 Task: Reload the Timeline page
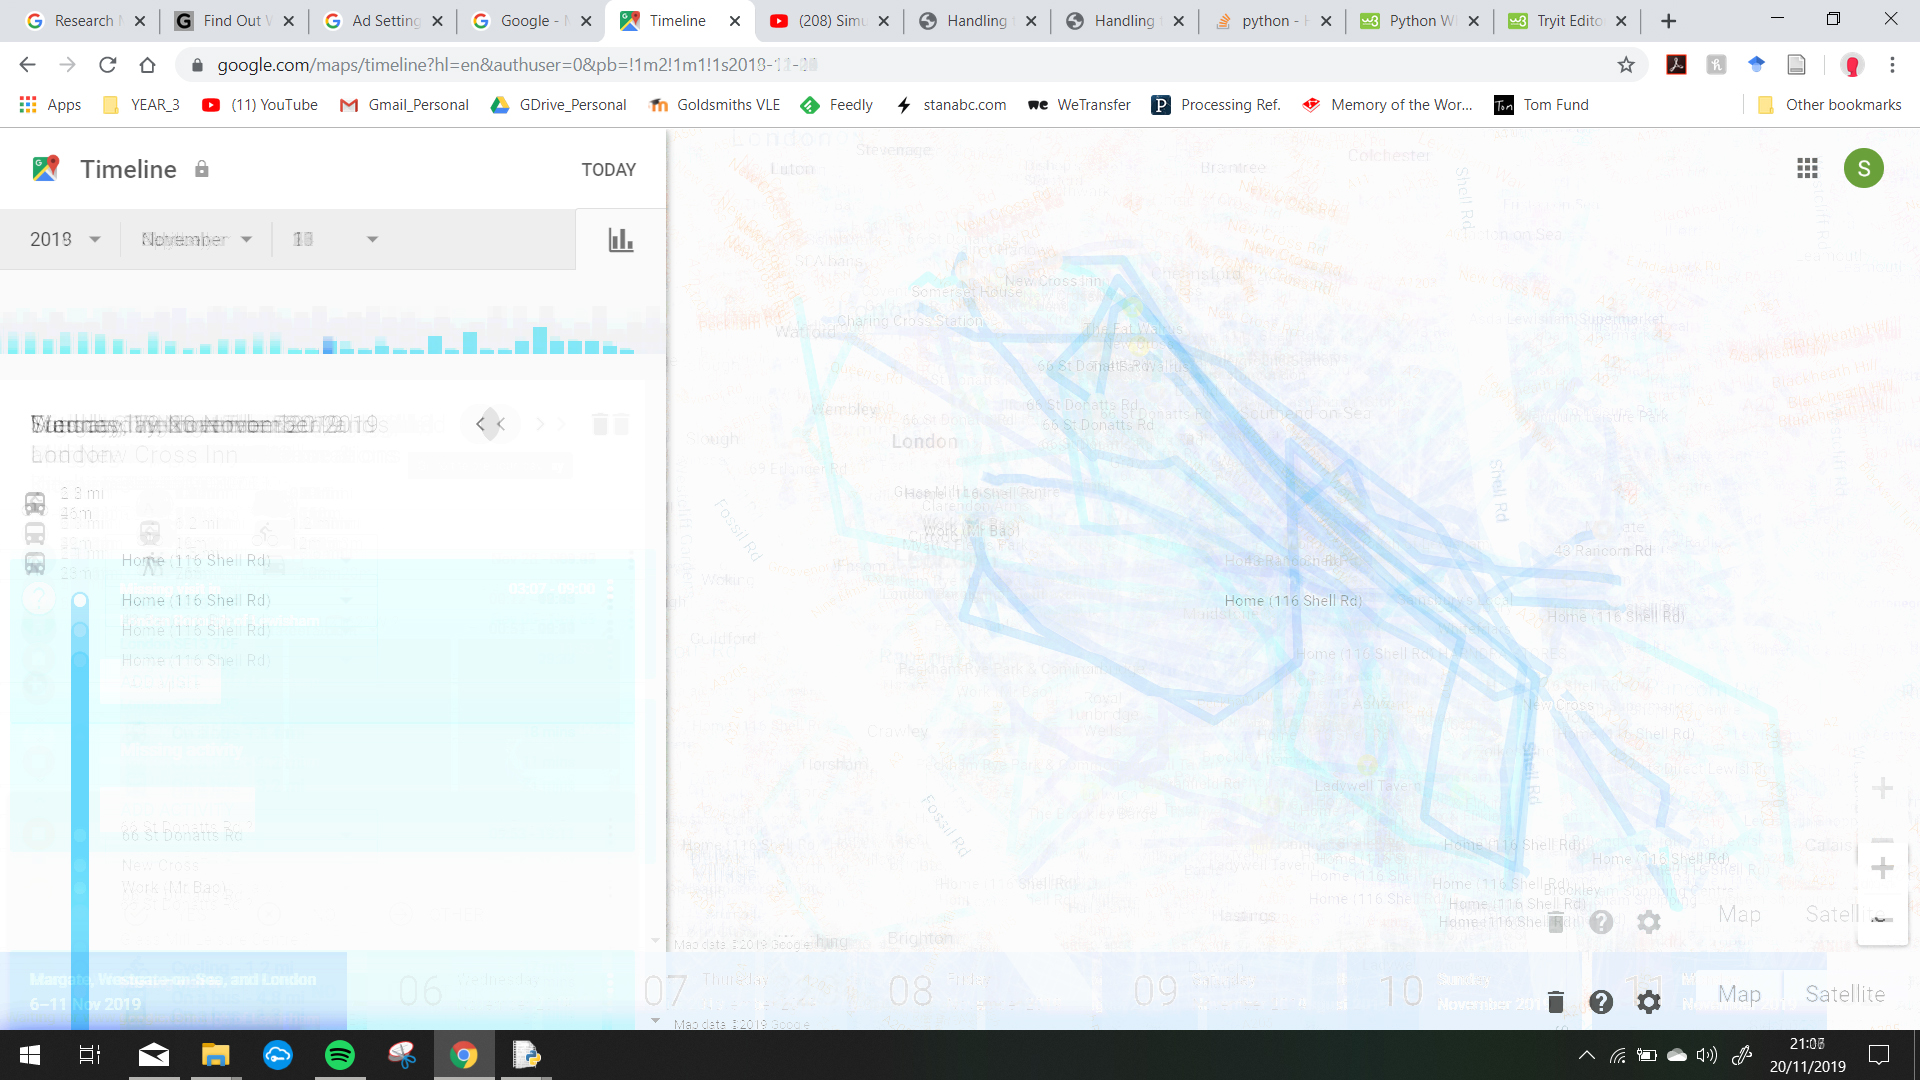point(108,65)
